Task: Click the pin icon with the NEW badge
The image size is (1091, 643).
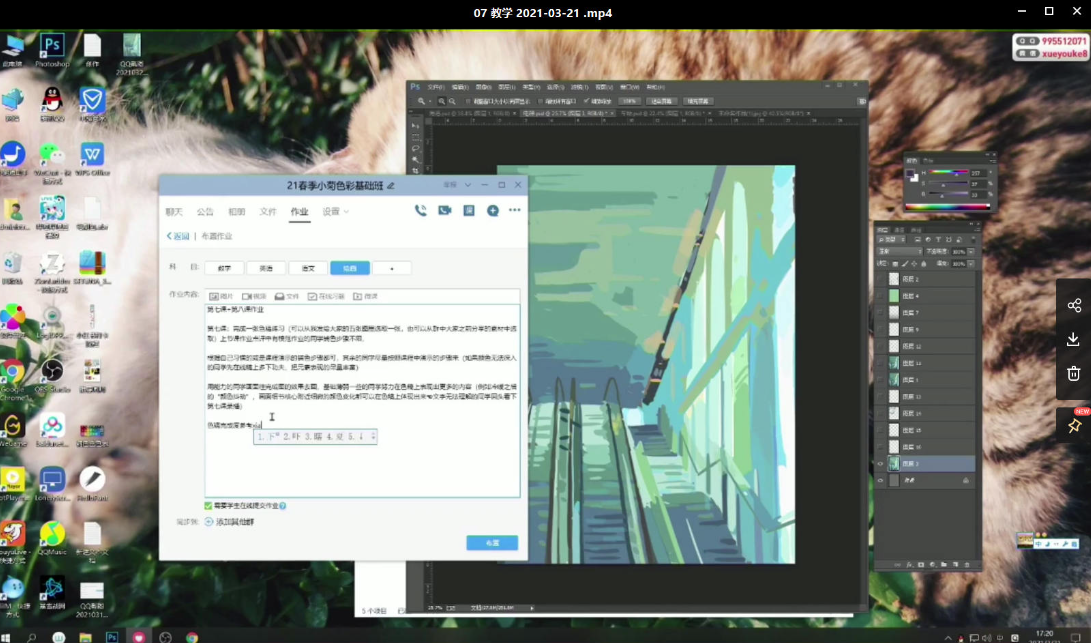Action: click(x=1074, y=425)
